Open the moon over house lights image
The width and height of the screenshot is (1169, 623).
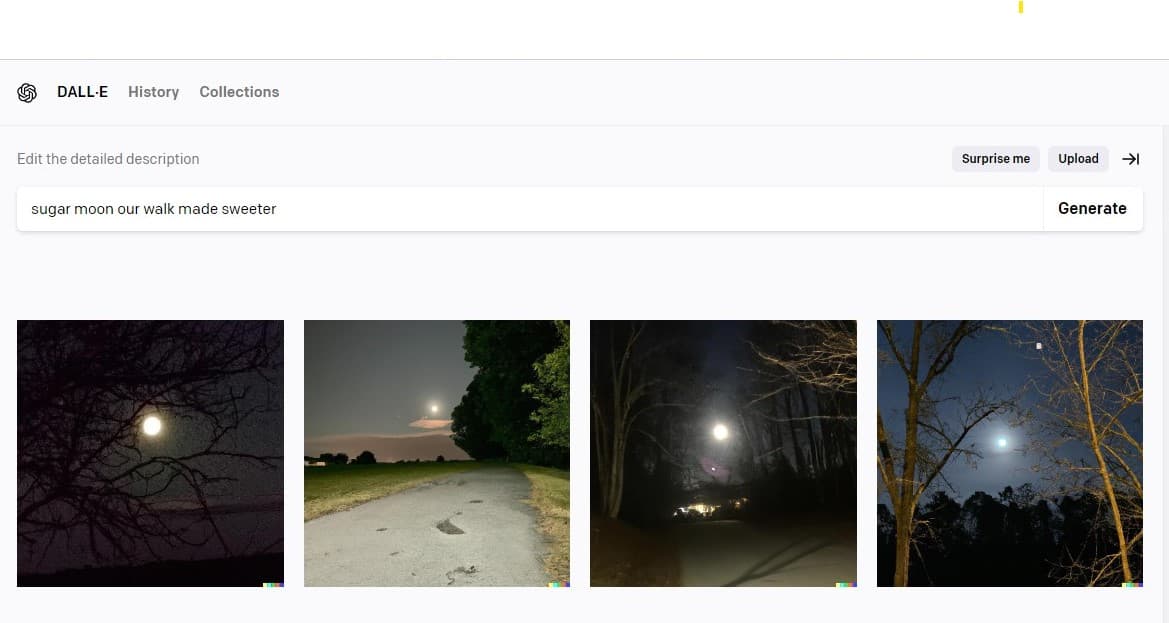point(723,453)
